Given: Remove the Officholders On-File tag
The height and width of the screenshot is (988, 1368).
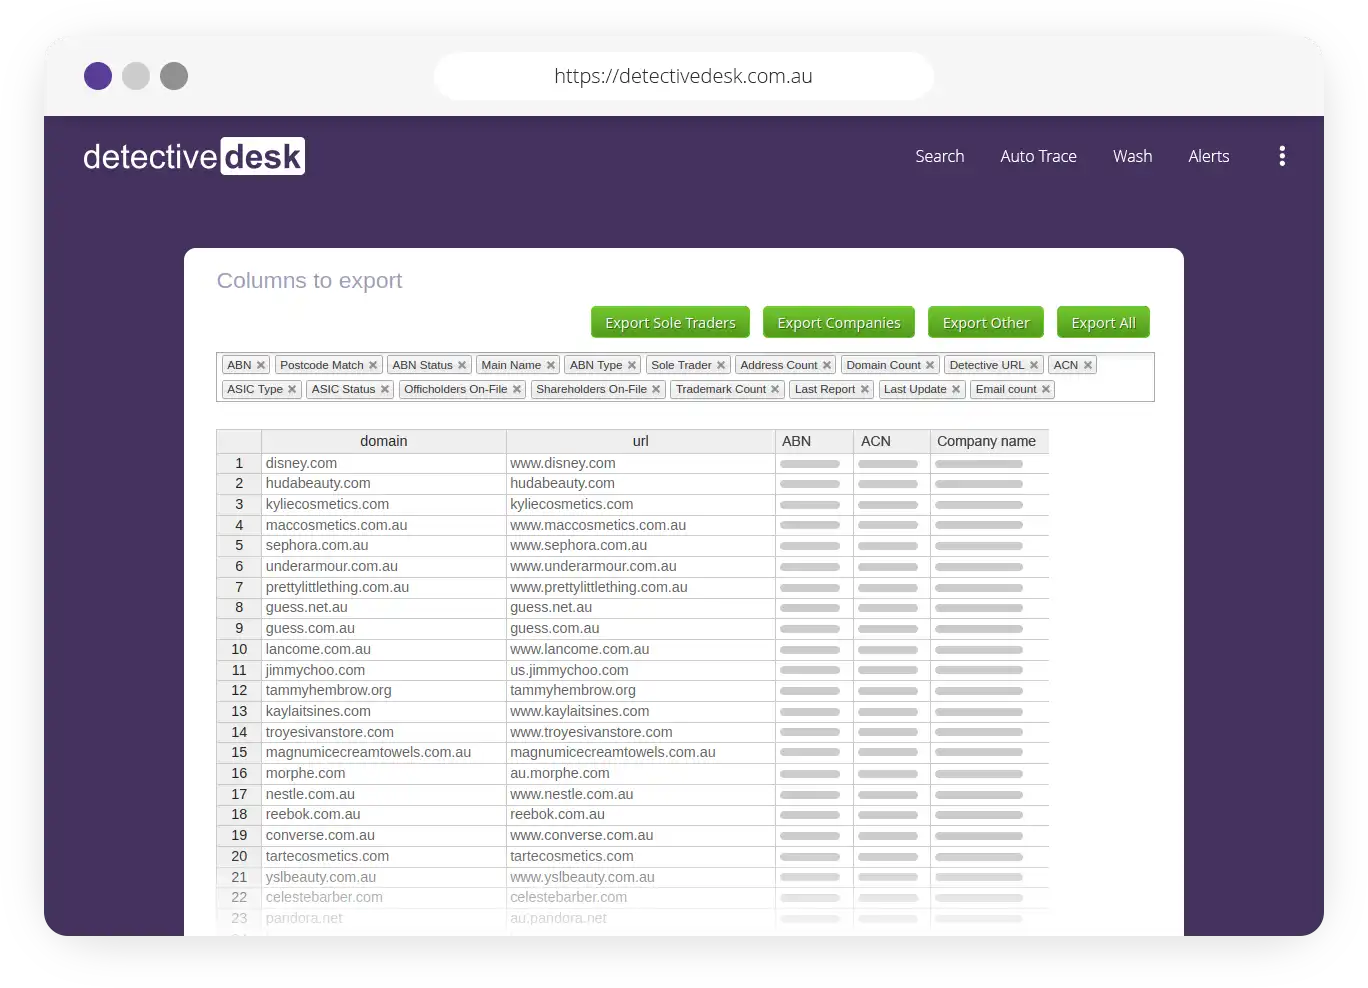Looking at the screenshot, I should 517,390.
